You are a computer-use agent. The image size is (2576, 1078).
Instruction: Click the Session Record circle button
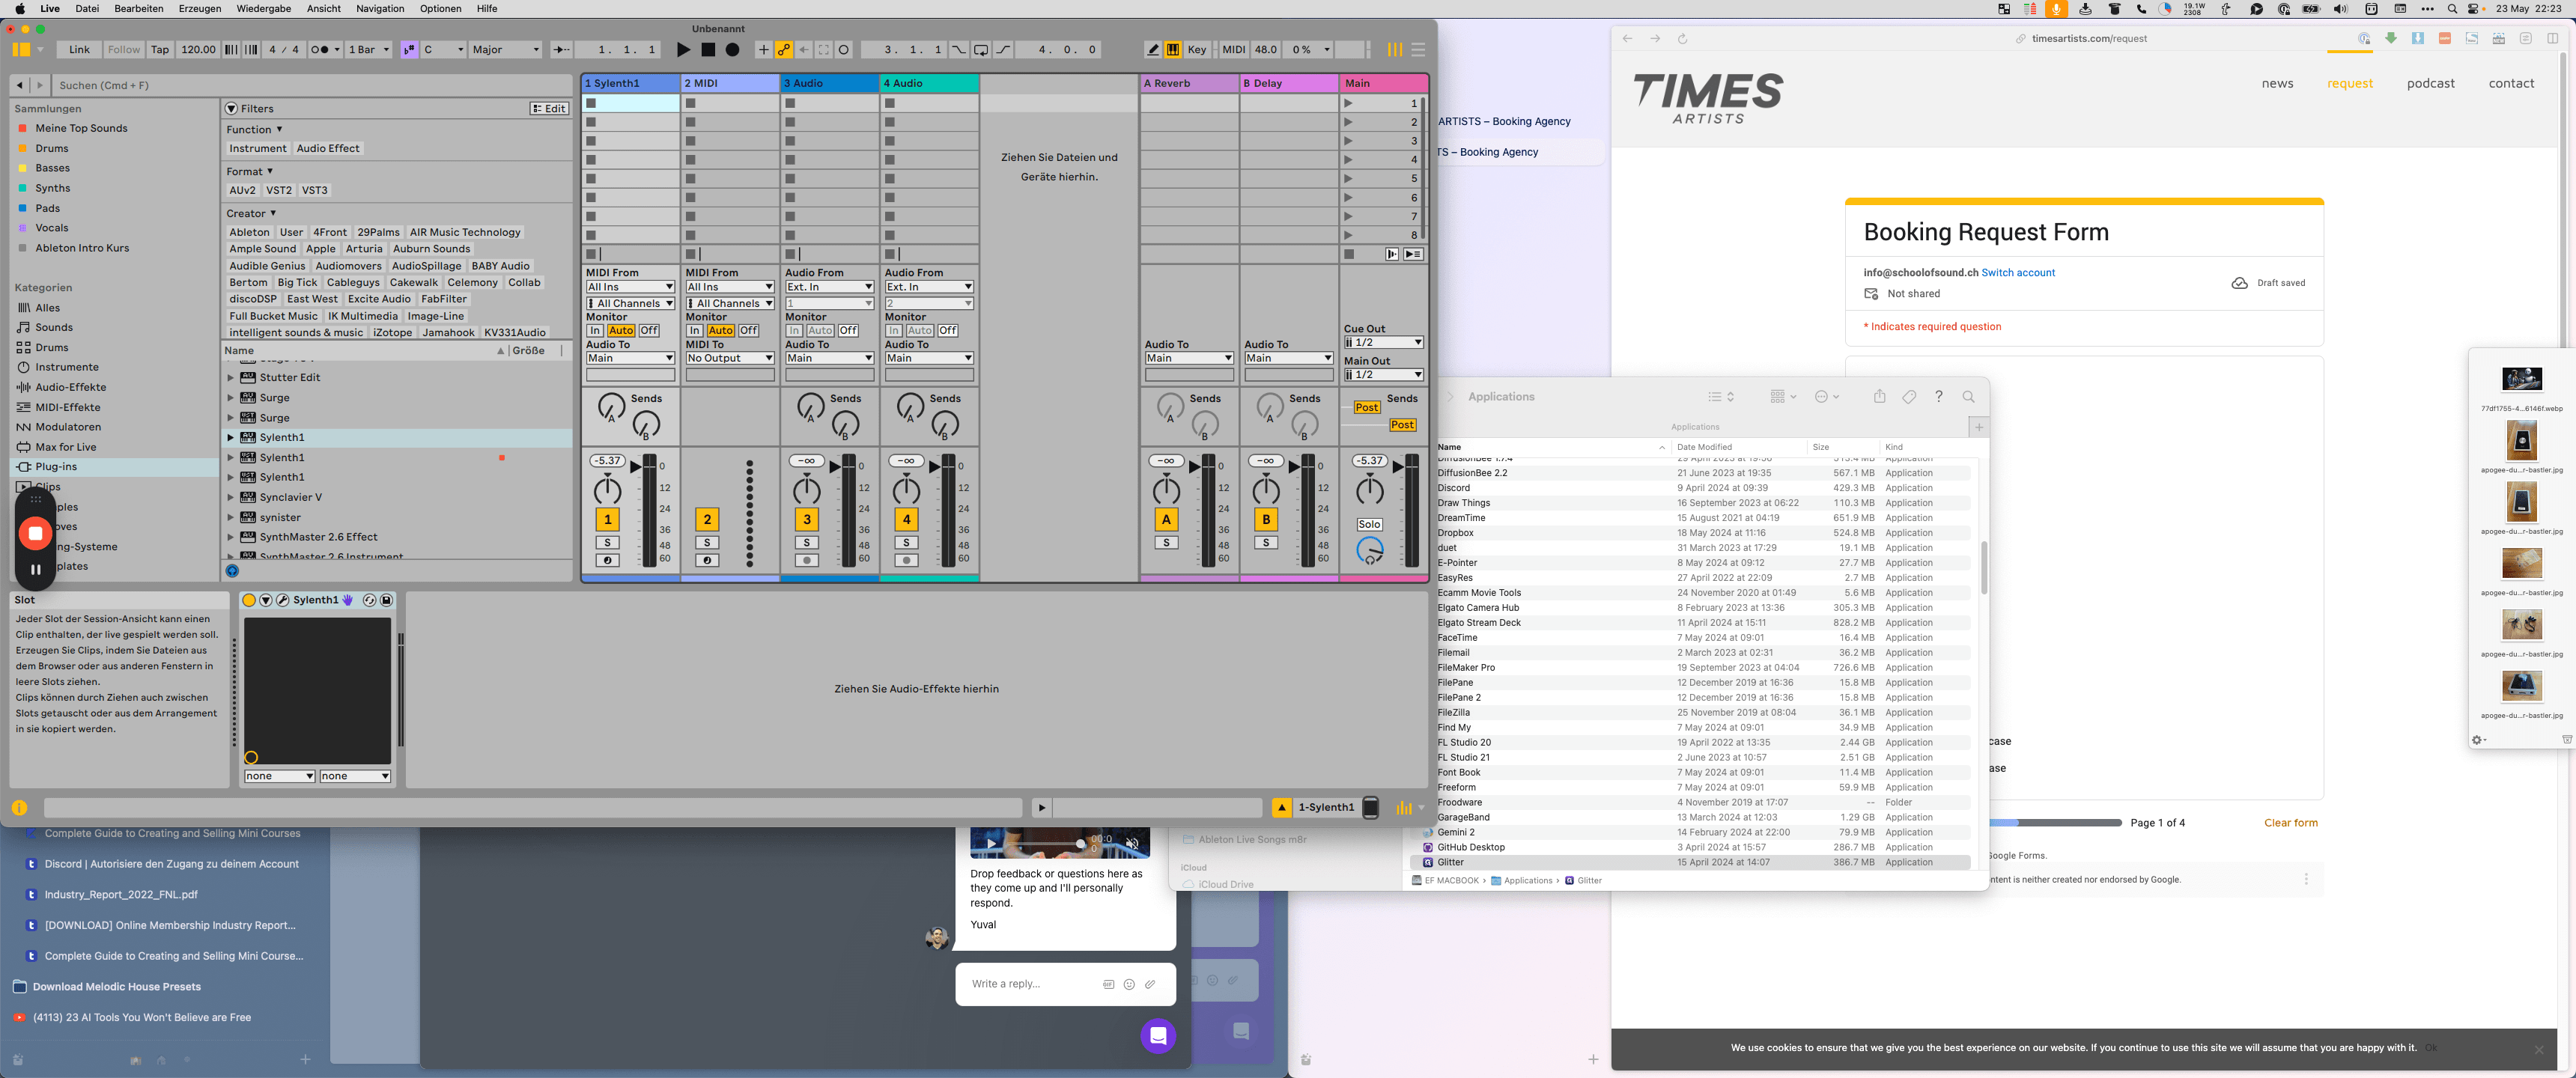coord(844,49)
